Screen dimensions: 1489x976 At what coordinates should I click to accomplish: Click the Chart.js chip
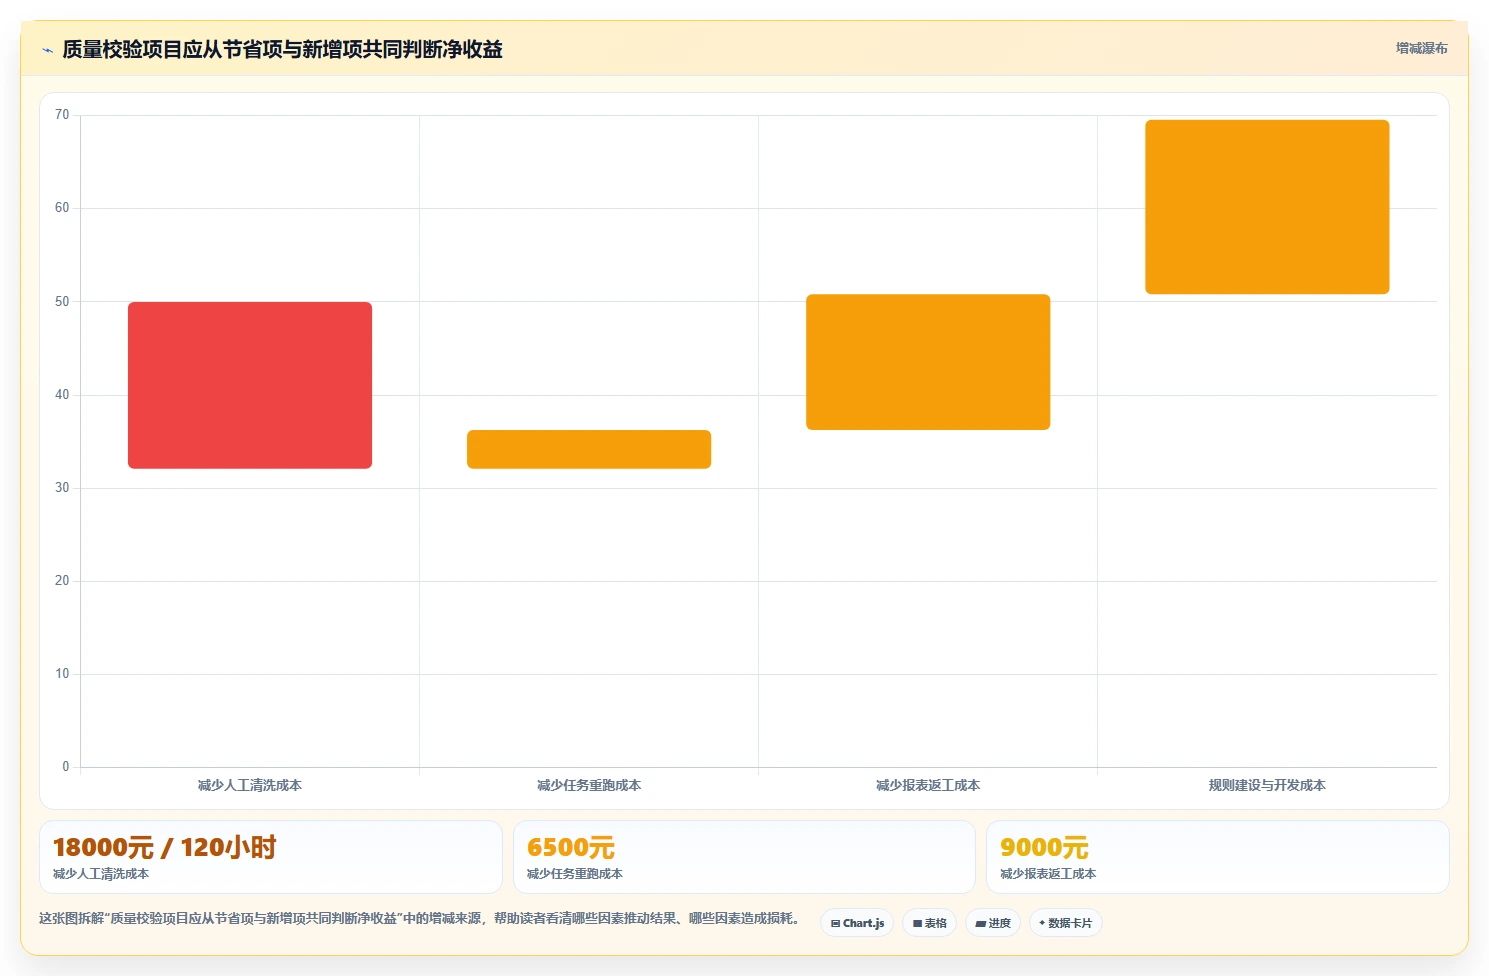[857, 923]
